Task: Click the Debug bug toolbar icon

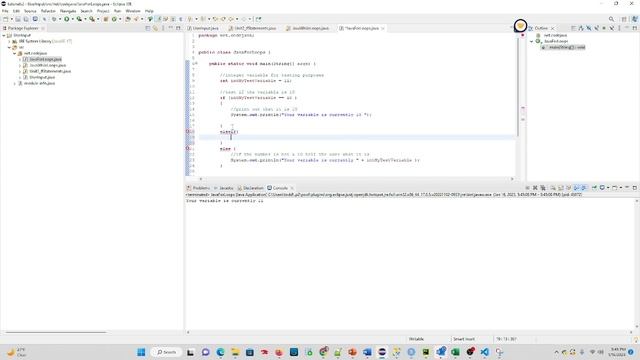Action: (54, 19)
